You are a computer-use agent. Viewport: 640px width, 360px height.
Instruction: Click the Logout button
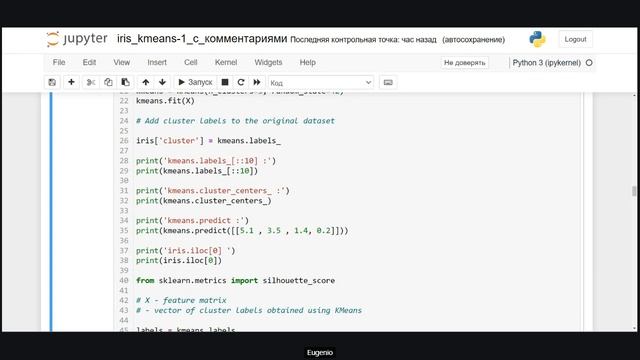tap(575, 40)
